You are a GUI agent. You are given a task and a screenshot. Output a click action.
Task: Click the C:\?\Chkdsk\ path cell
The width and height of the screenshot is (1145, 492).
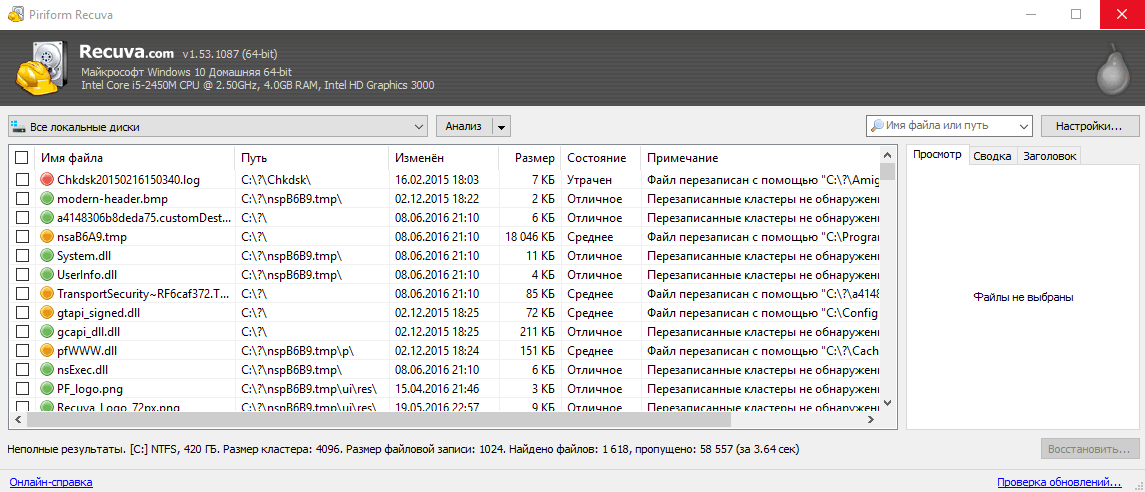pos(277,180)
